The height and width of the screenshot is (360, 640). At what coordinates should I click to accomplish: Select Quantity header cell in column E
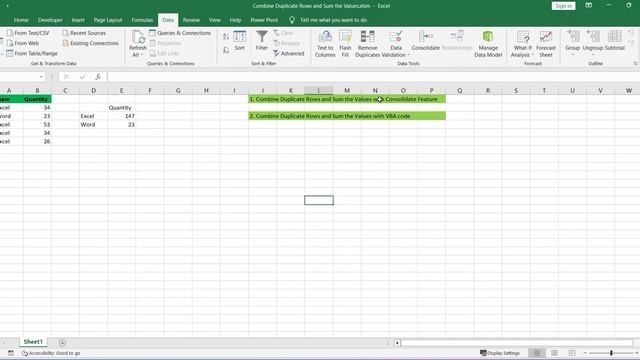[121, 107]
